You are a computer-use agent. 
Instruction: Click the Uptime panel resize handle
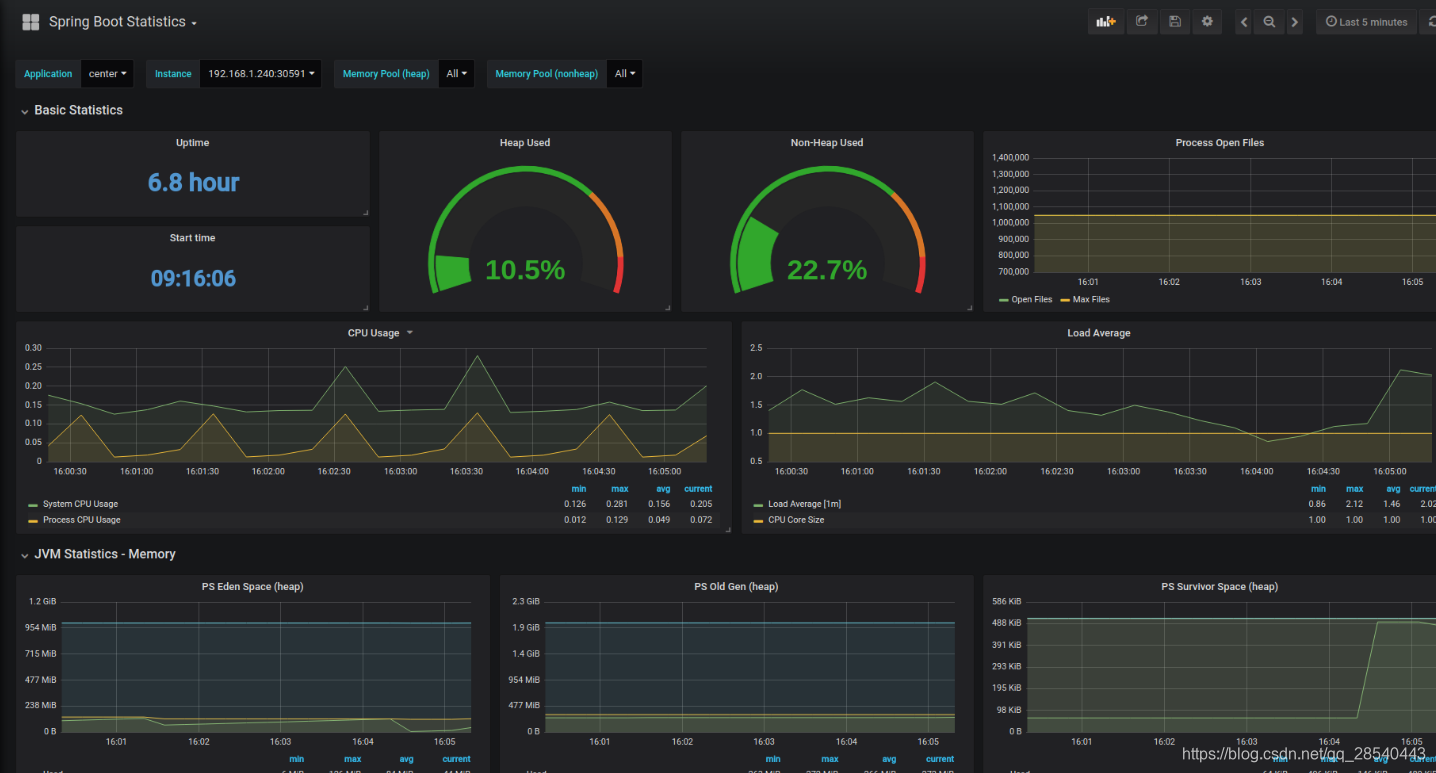pyautogui.click(x=365, y=212)
